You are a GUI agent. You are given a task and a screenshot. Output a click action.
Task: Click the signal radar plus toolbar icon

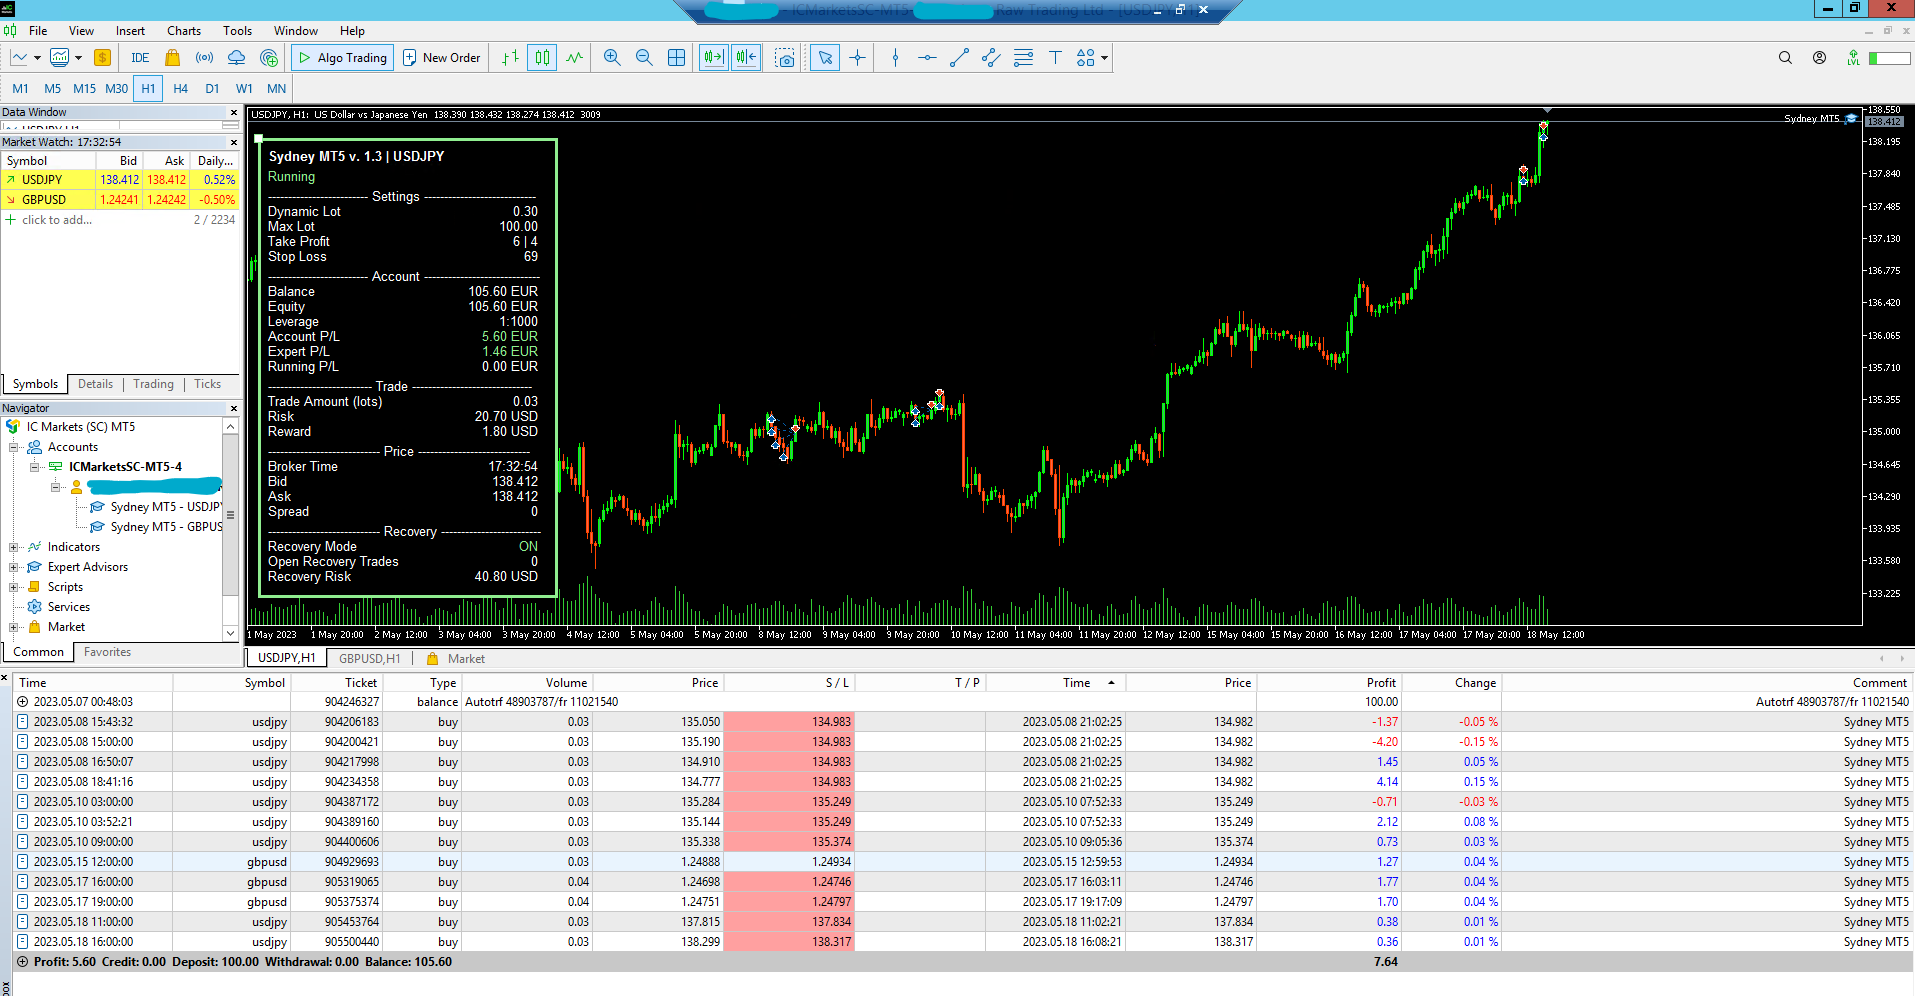tap(268, 58)
